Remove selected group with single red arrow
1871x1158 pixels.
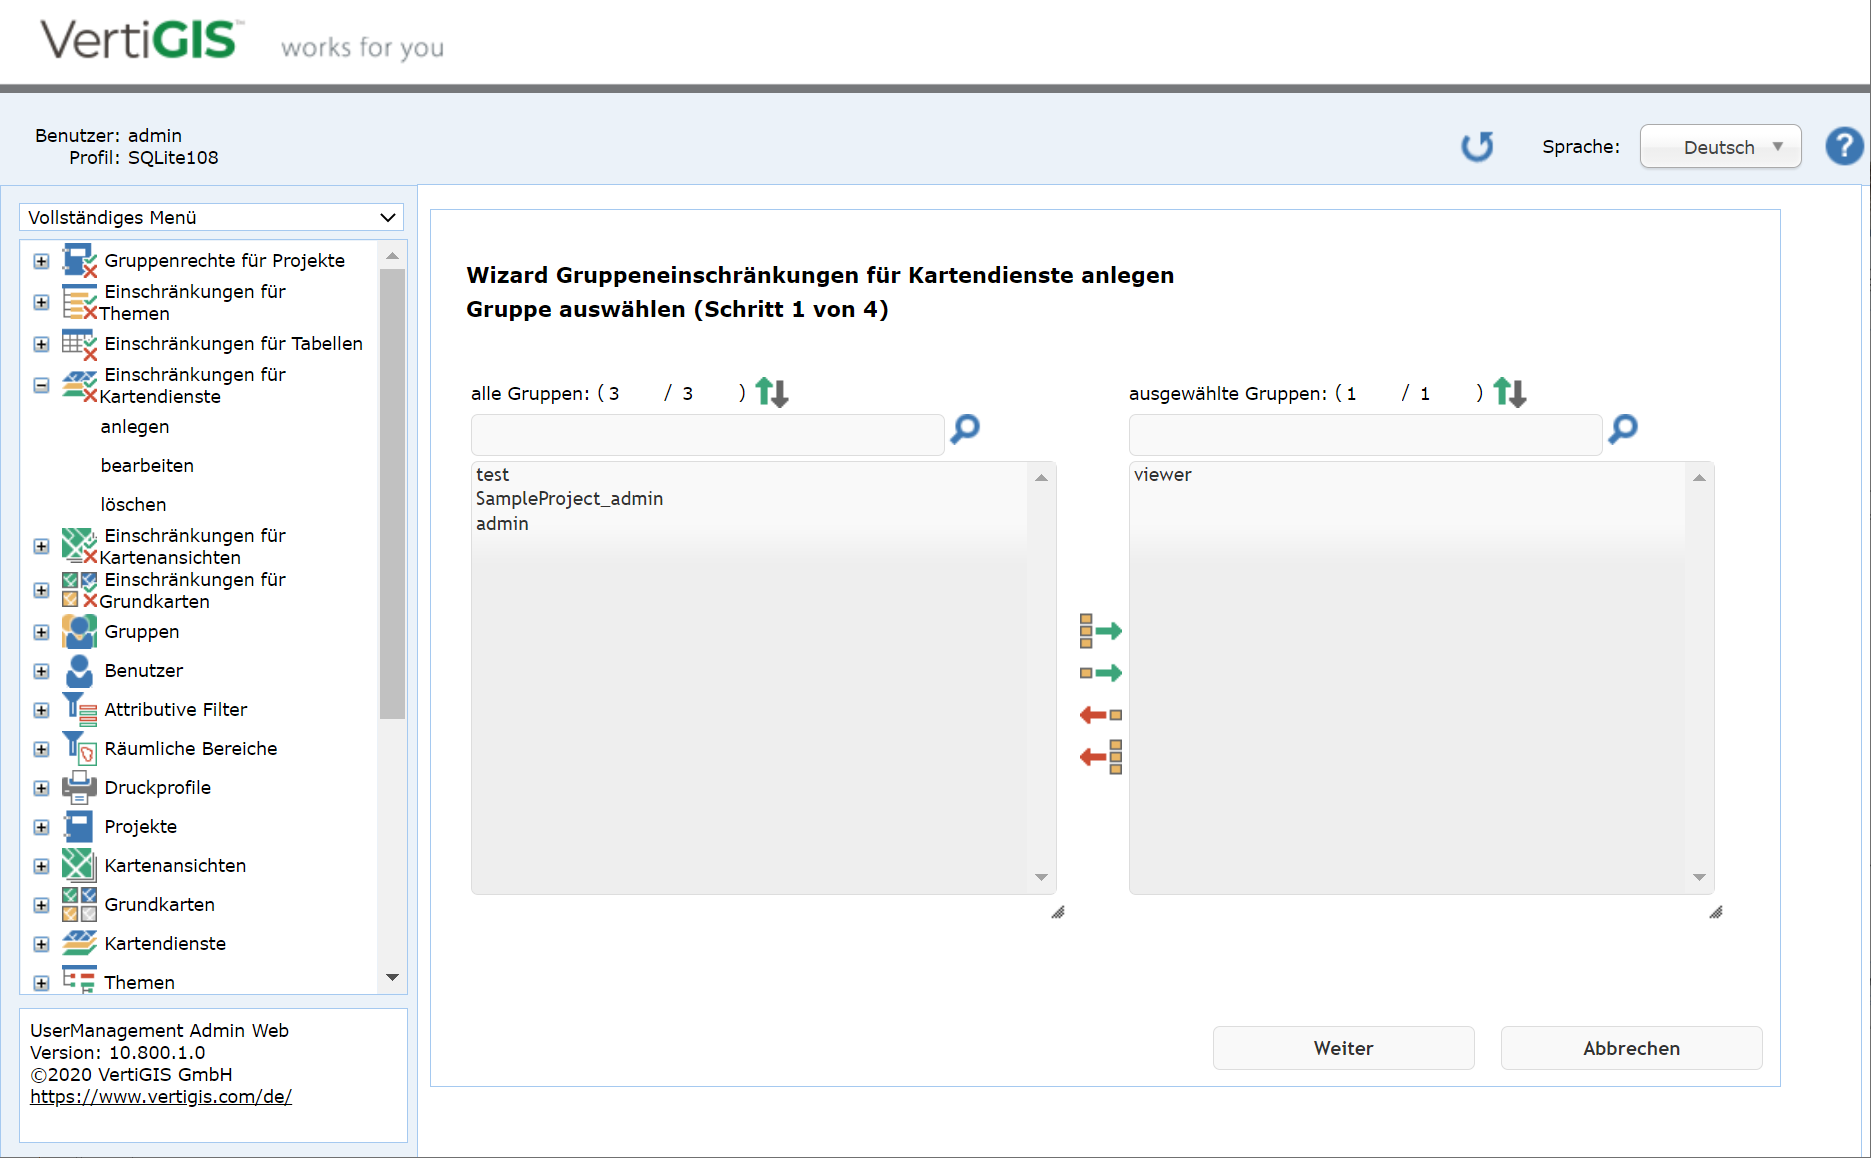point(1100,715)
